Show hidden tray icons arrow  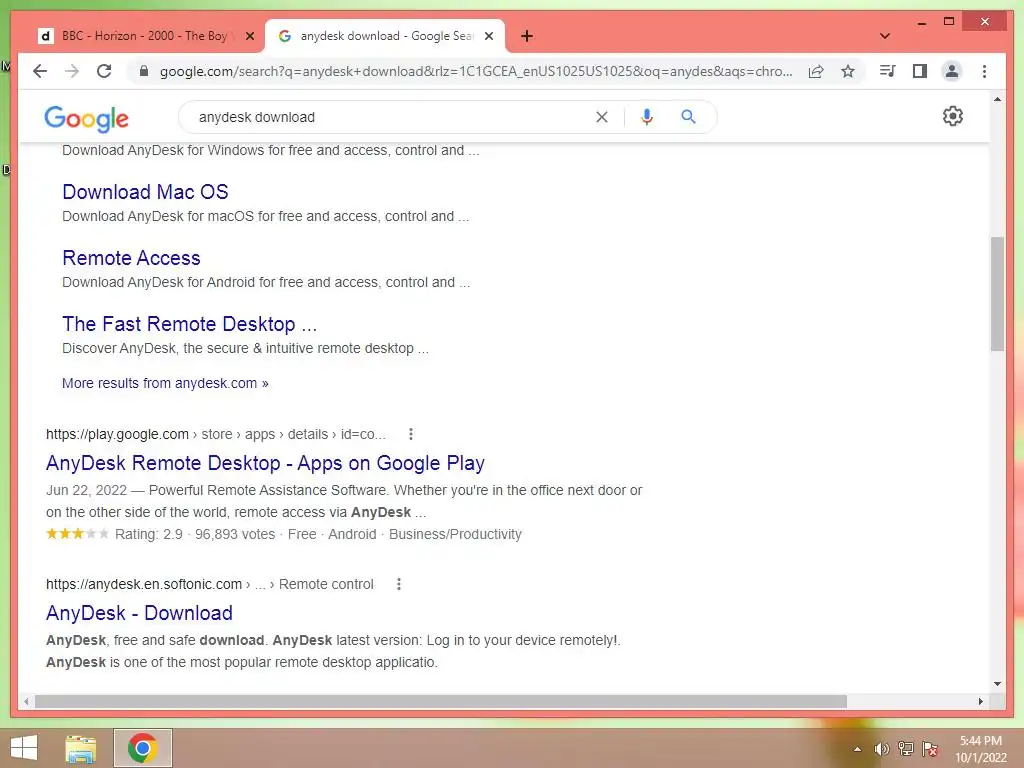[857, 749]
